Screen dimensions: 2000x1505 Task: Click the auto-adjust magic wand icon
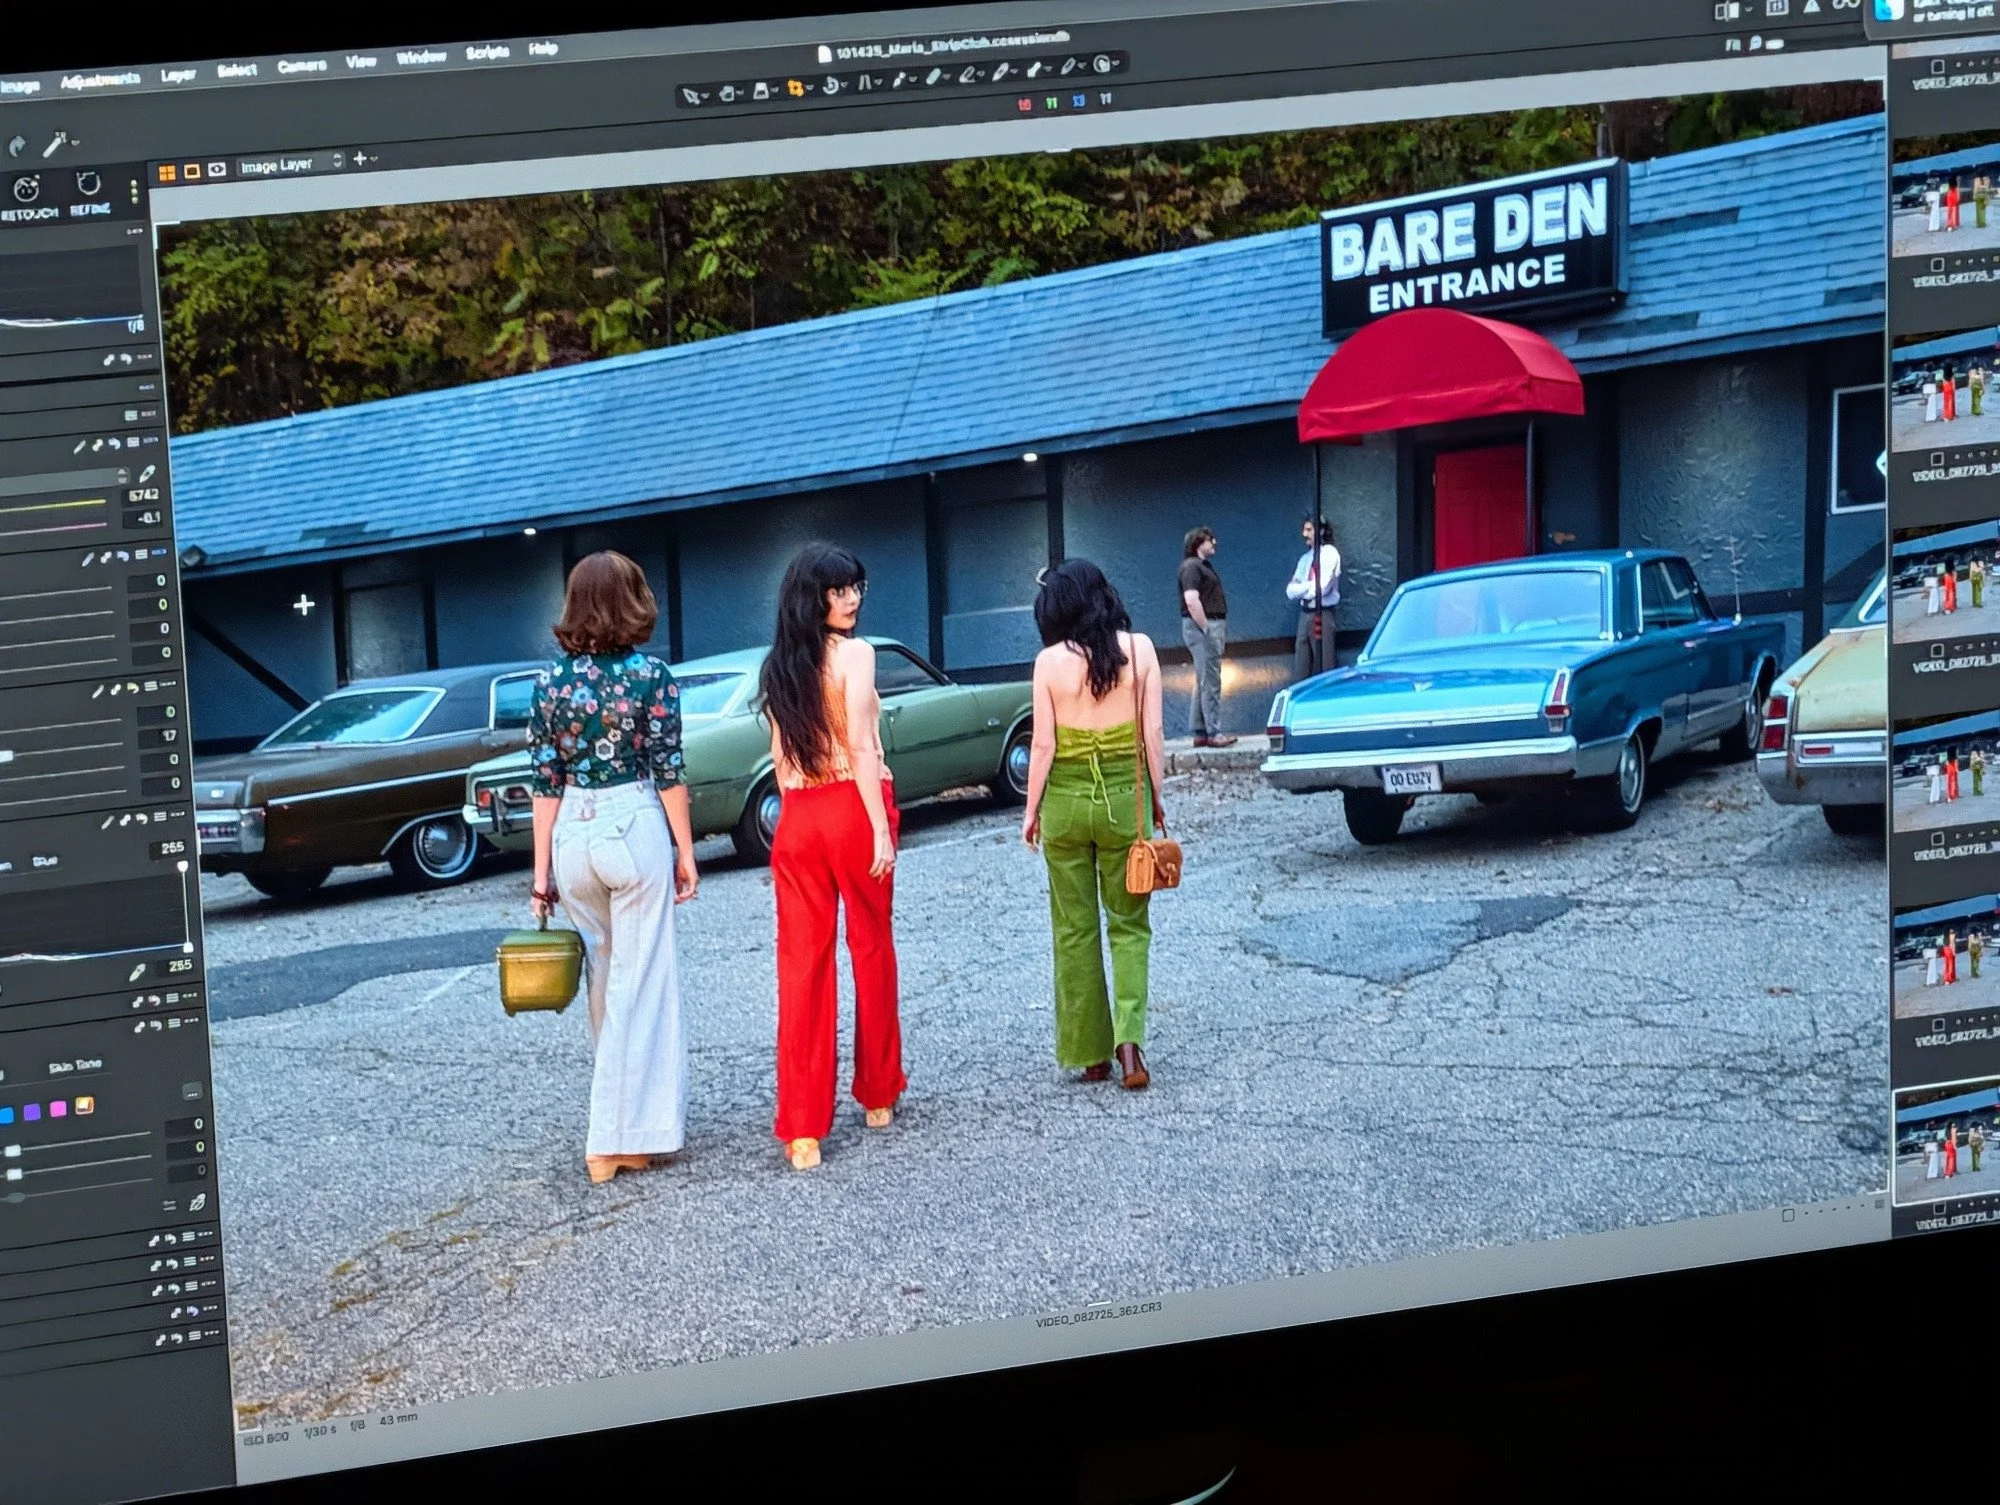pyautogui.click(x=54, y=146)
